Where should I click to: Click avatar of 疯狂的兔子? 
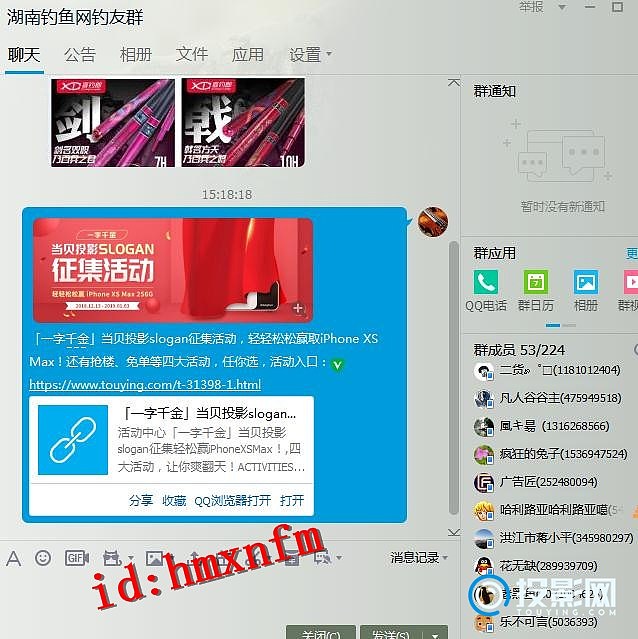coord(484,454)
